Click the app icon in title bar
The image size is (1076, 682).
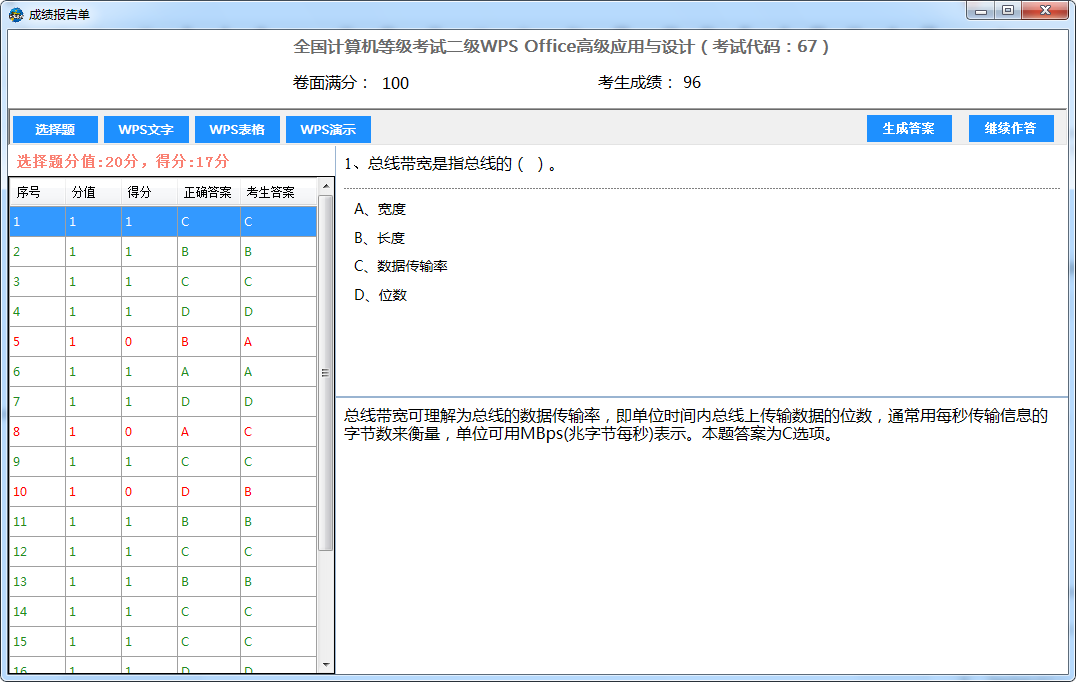point(16,14)
